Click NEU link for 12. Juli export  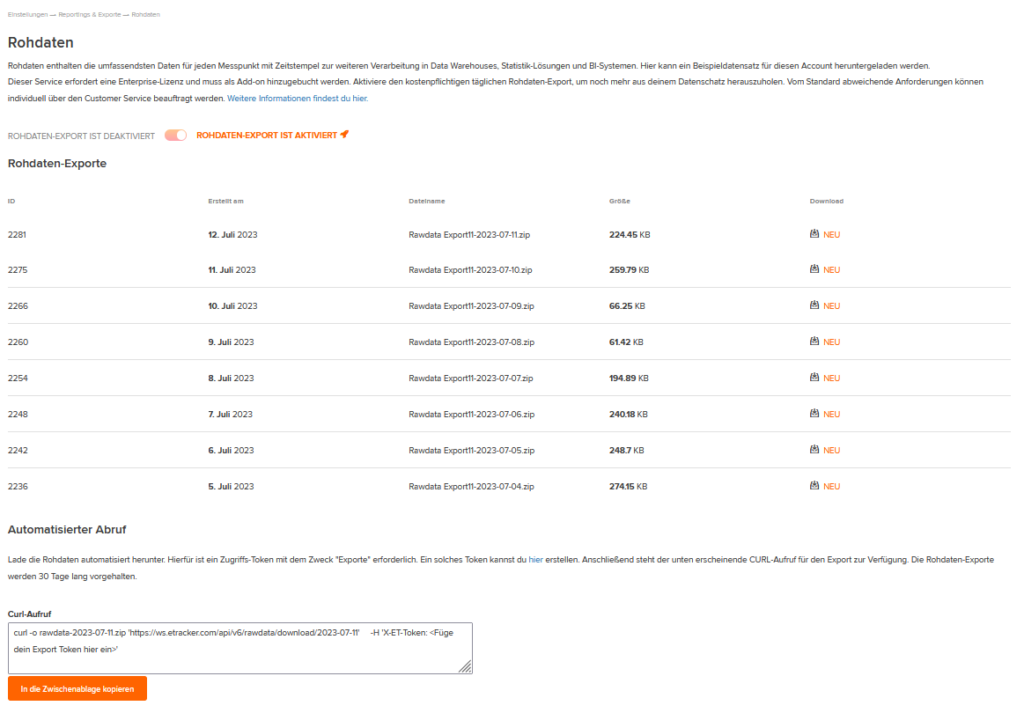831,235
